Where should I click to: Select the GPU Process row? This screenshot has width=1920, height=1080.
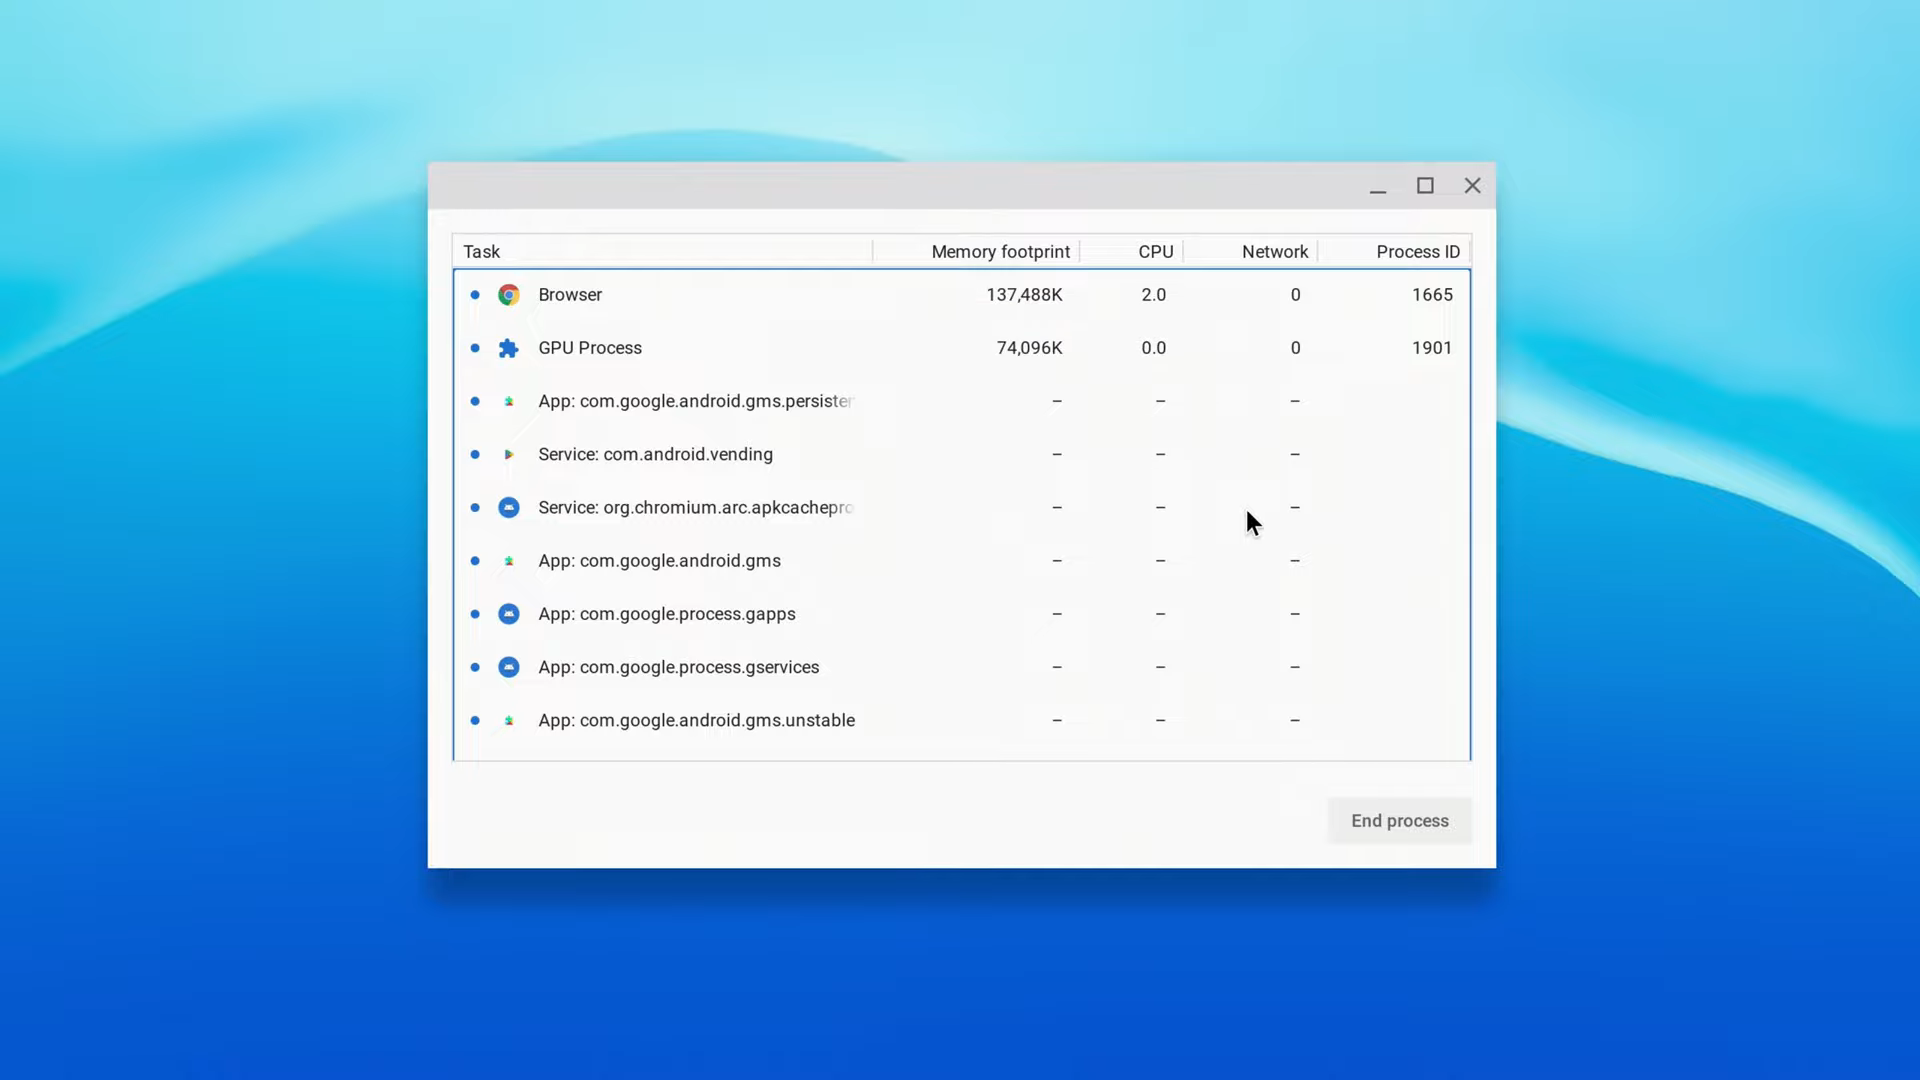[x=800, y=347]
